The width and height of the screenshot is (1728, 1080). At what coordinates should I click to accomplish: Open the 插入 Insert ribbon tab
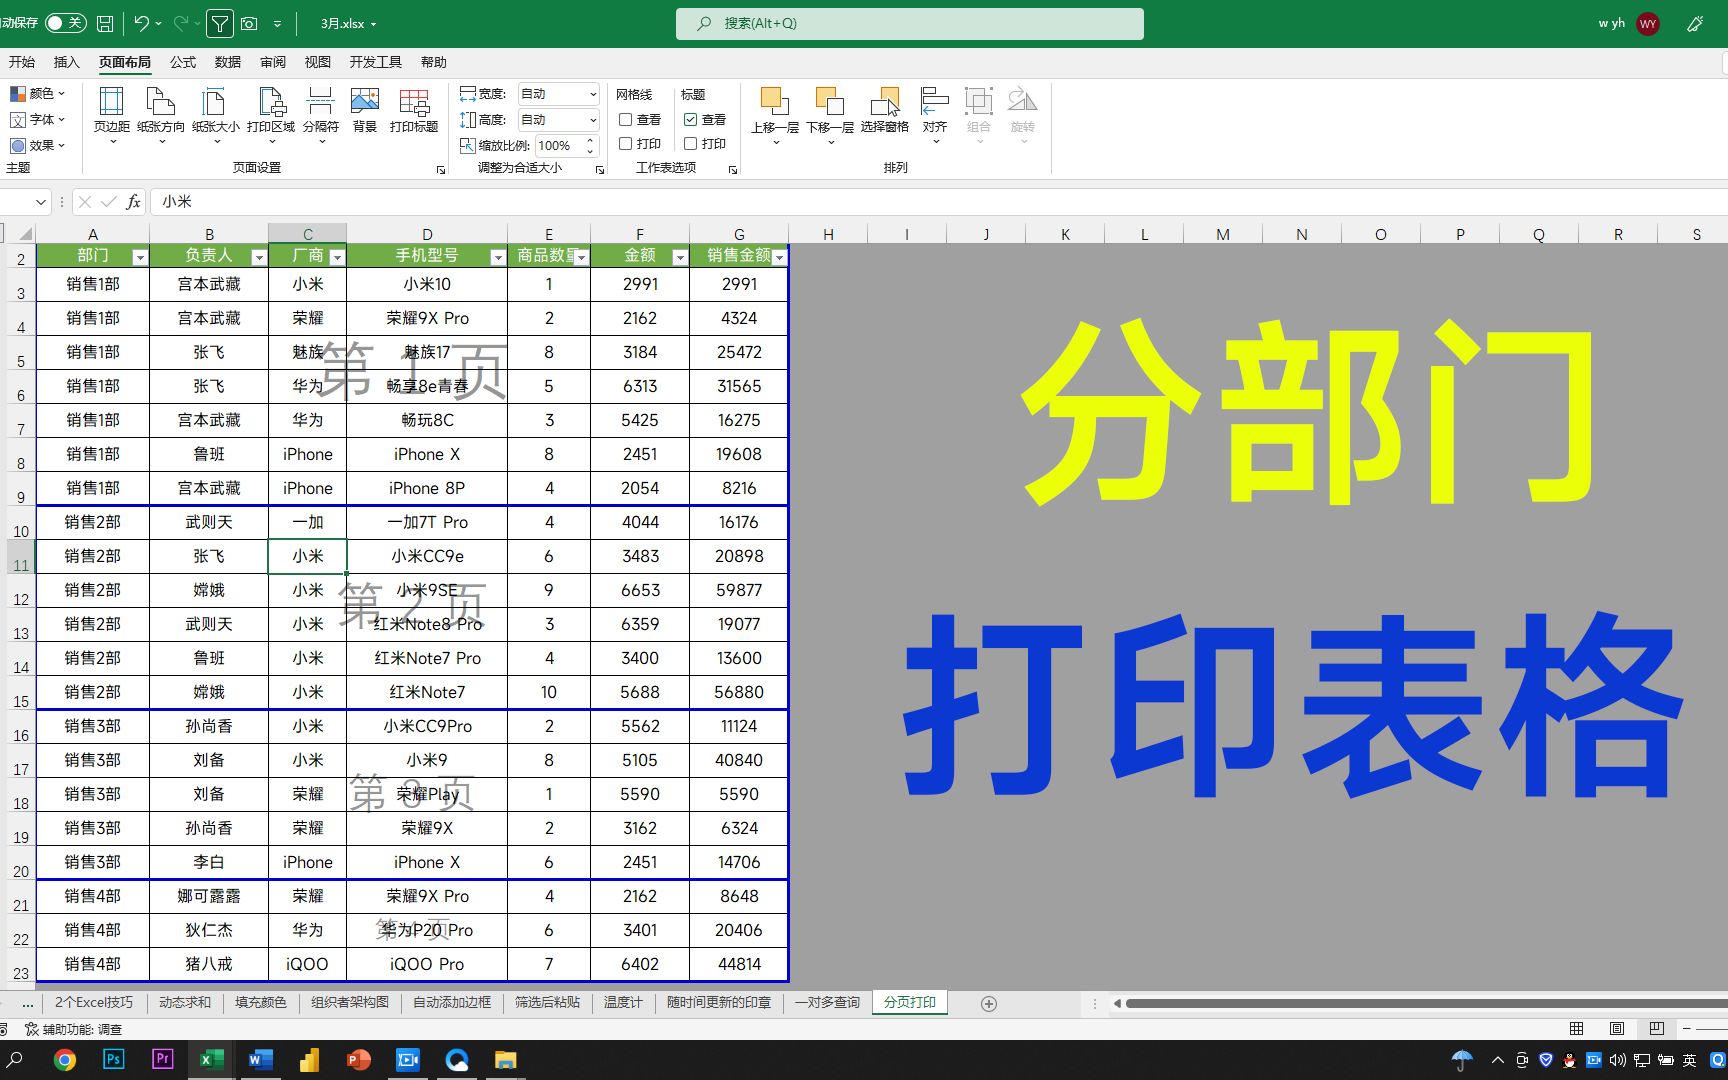[66, 62]
